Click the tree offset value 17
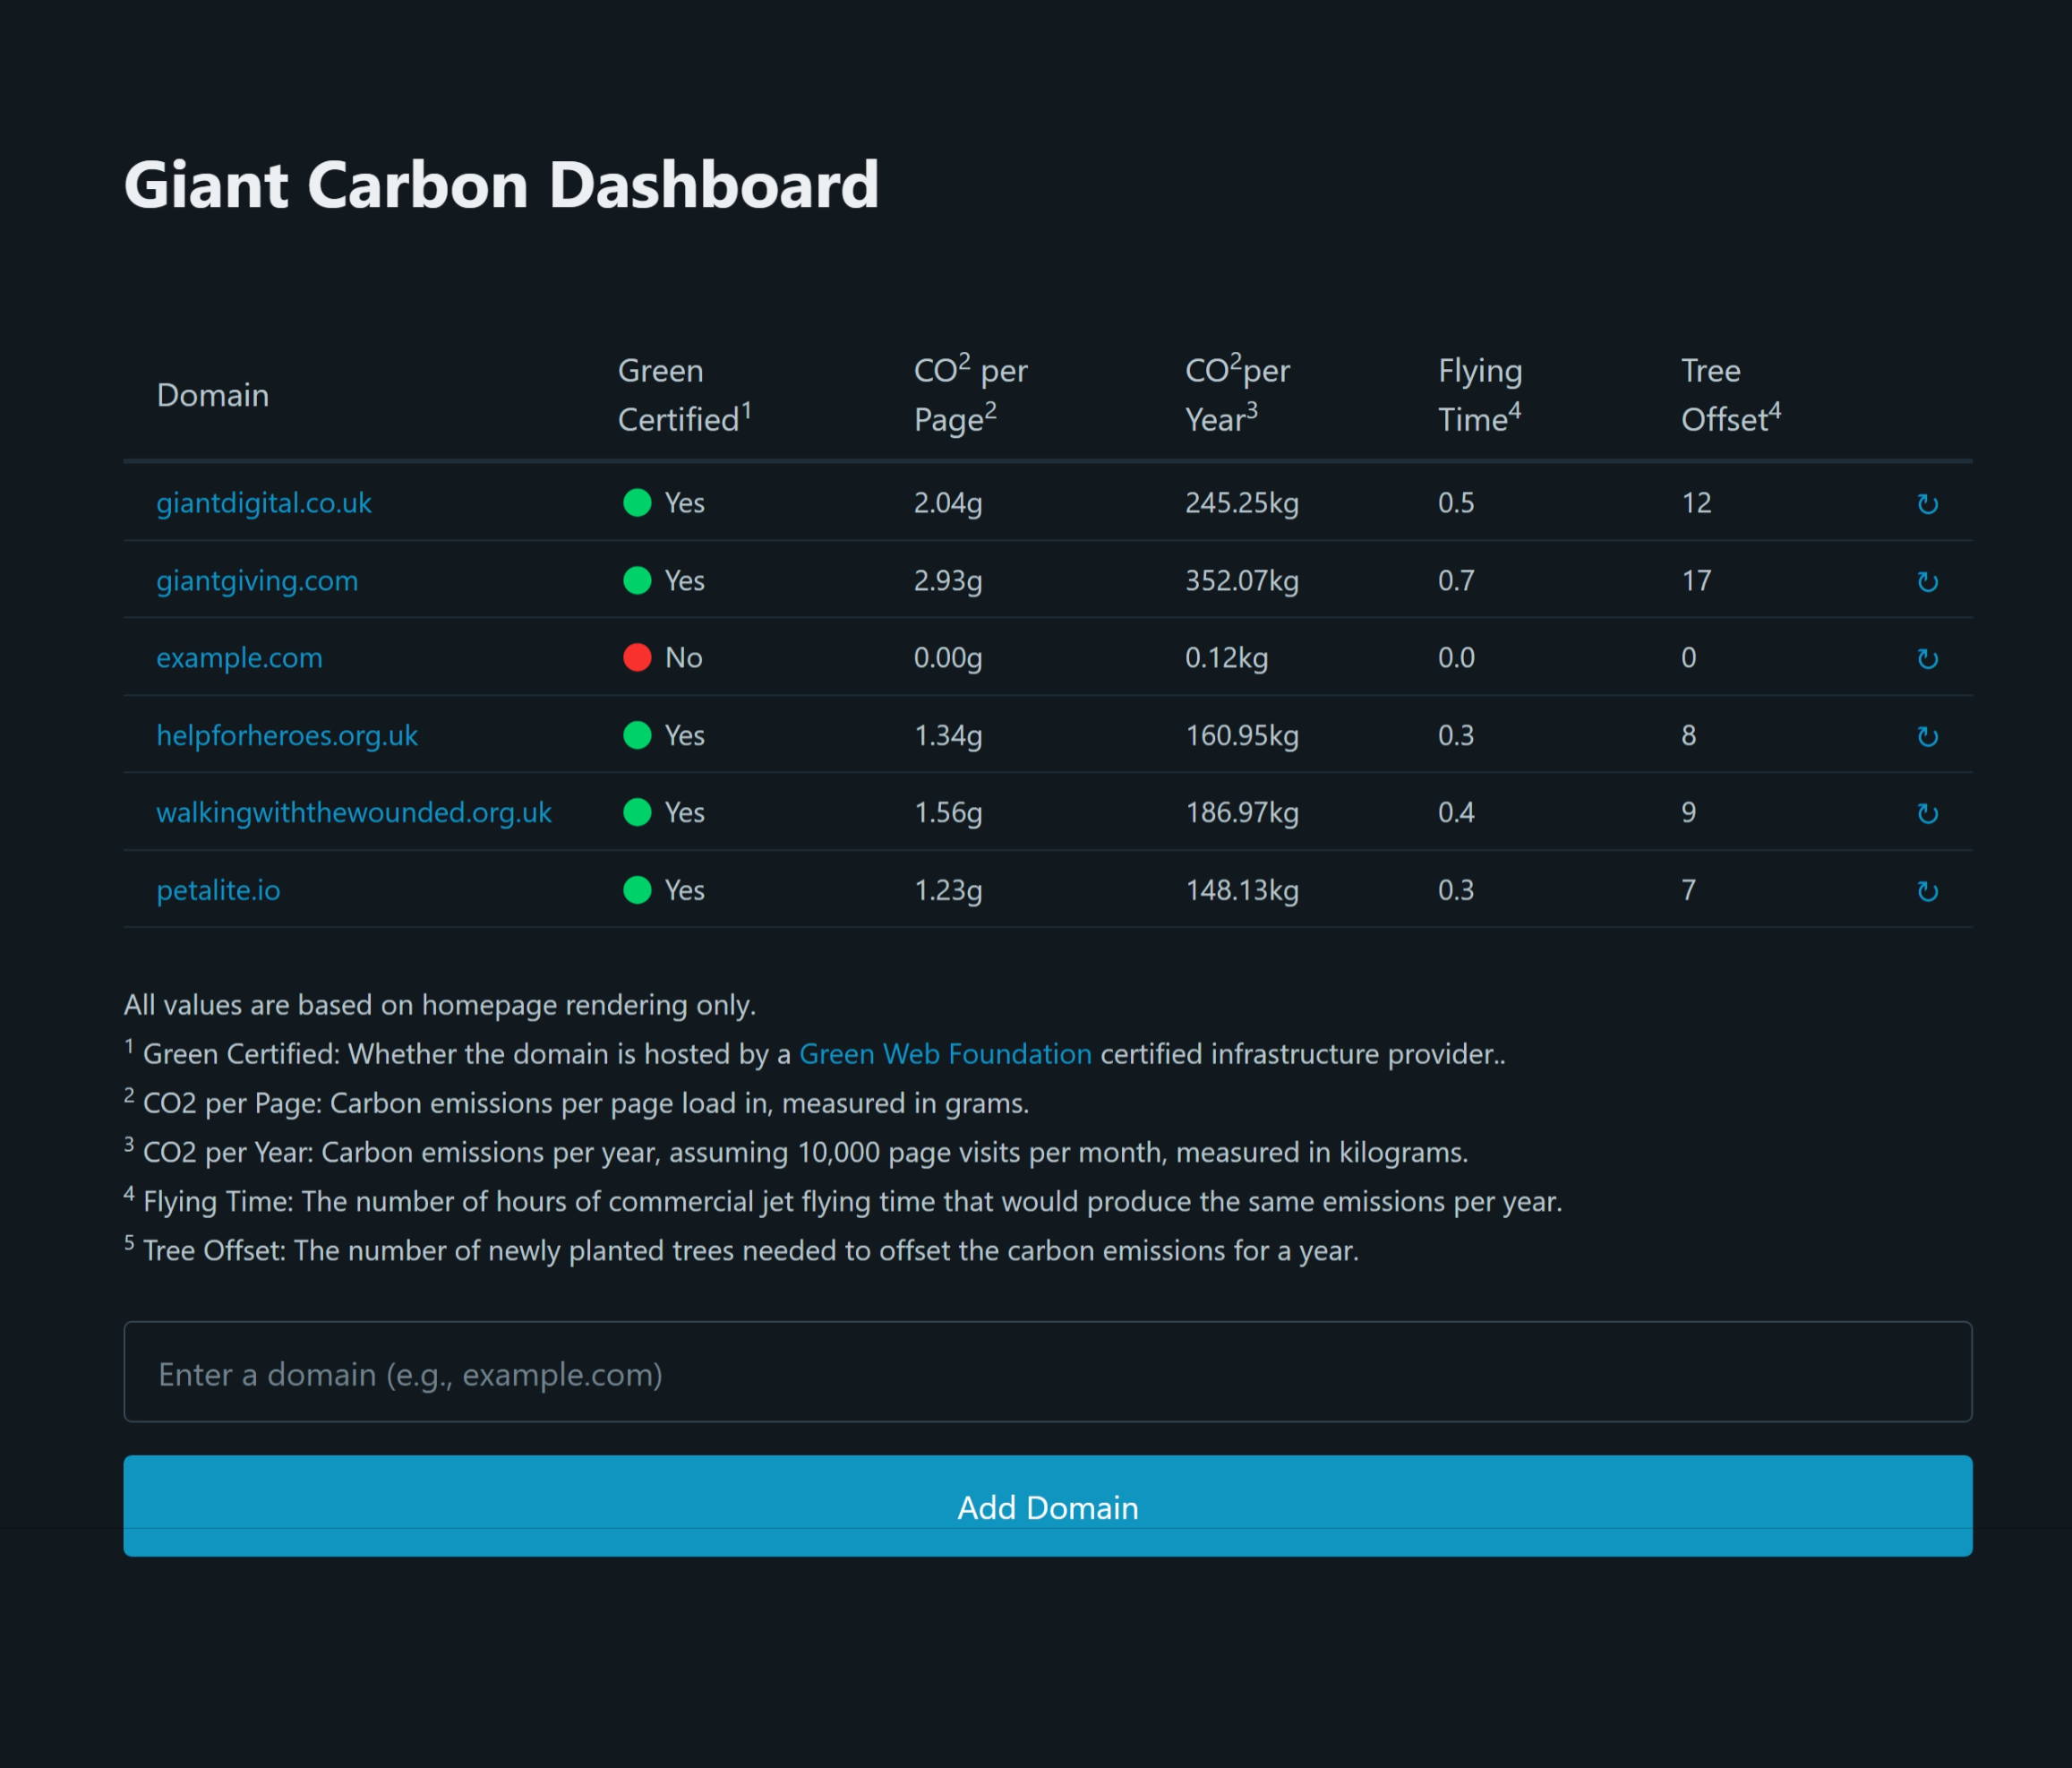The height and width of the screenshot is (1768, 2072). coord(1696,581)
